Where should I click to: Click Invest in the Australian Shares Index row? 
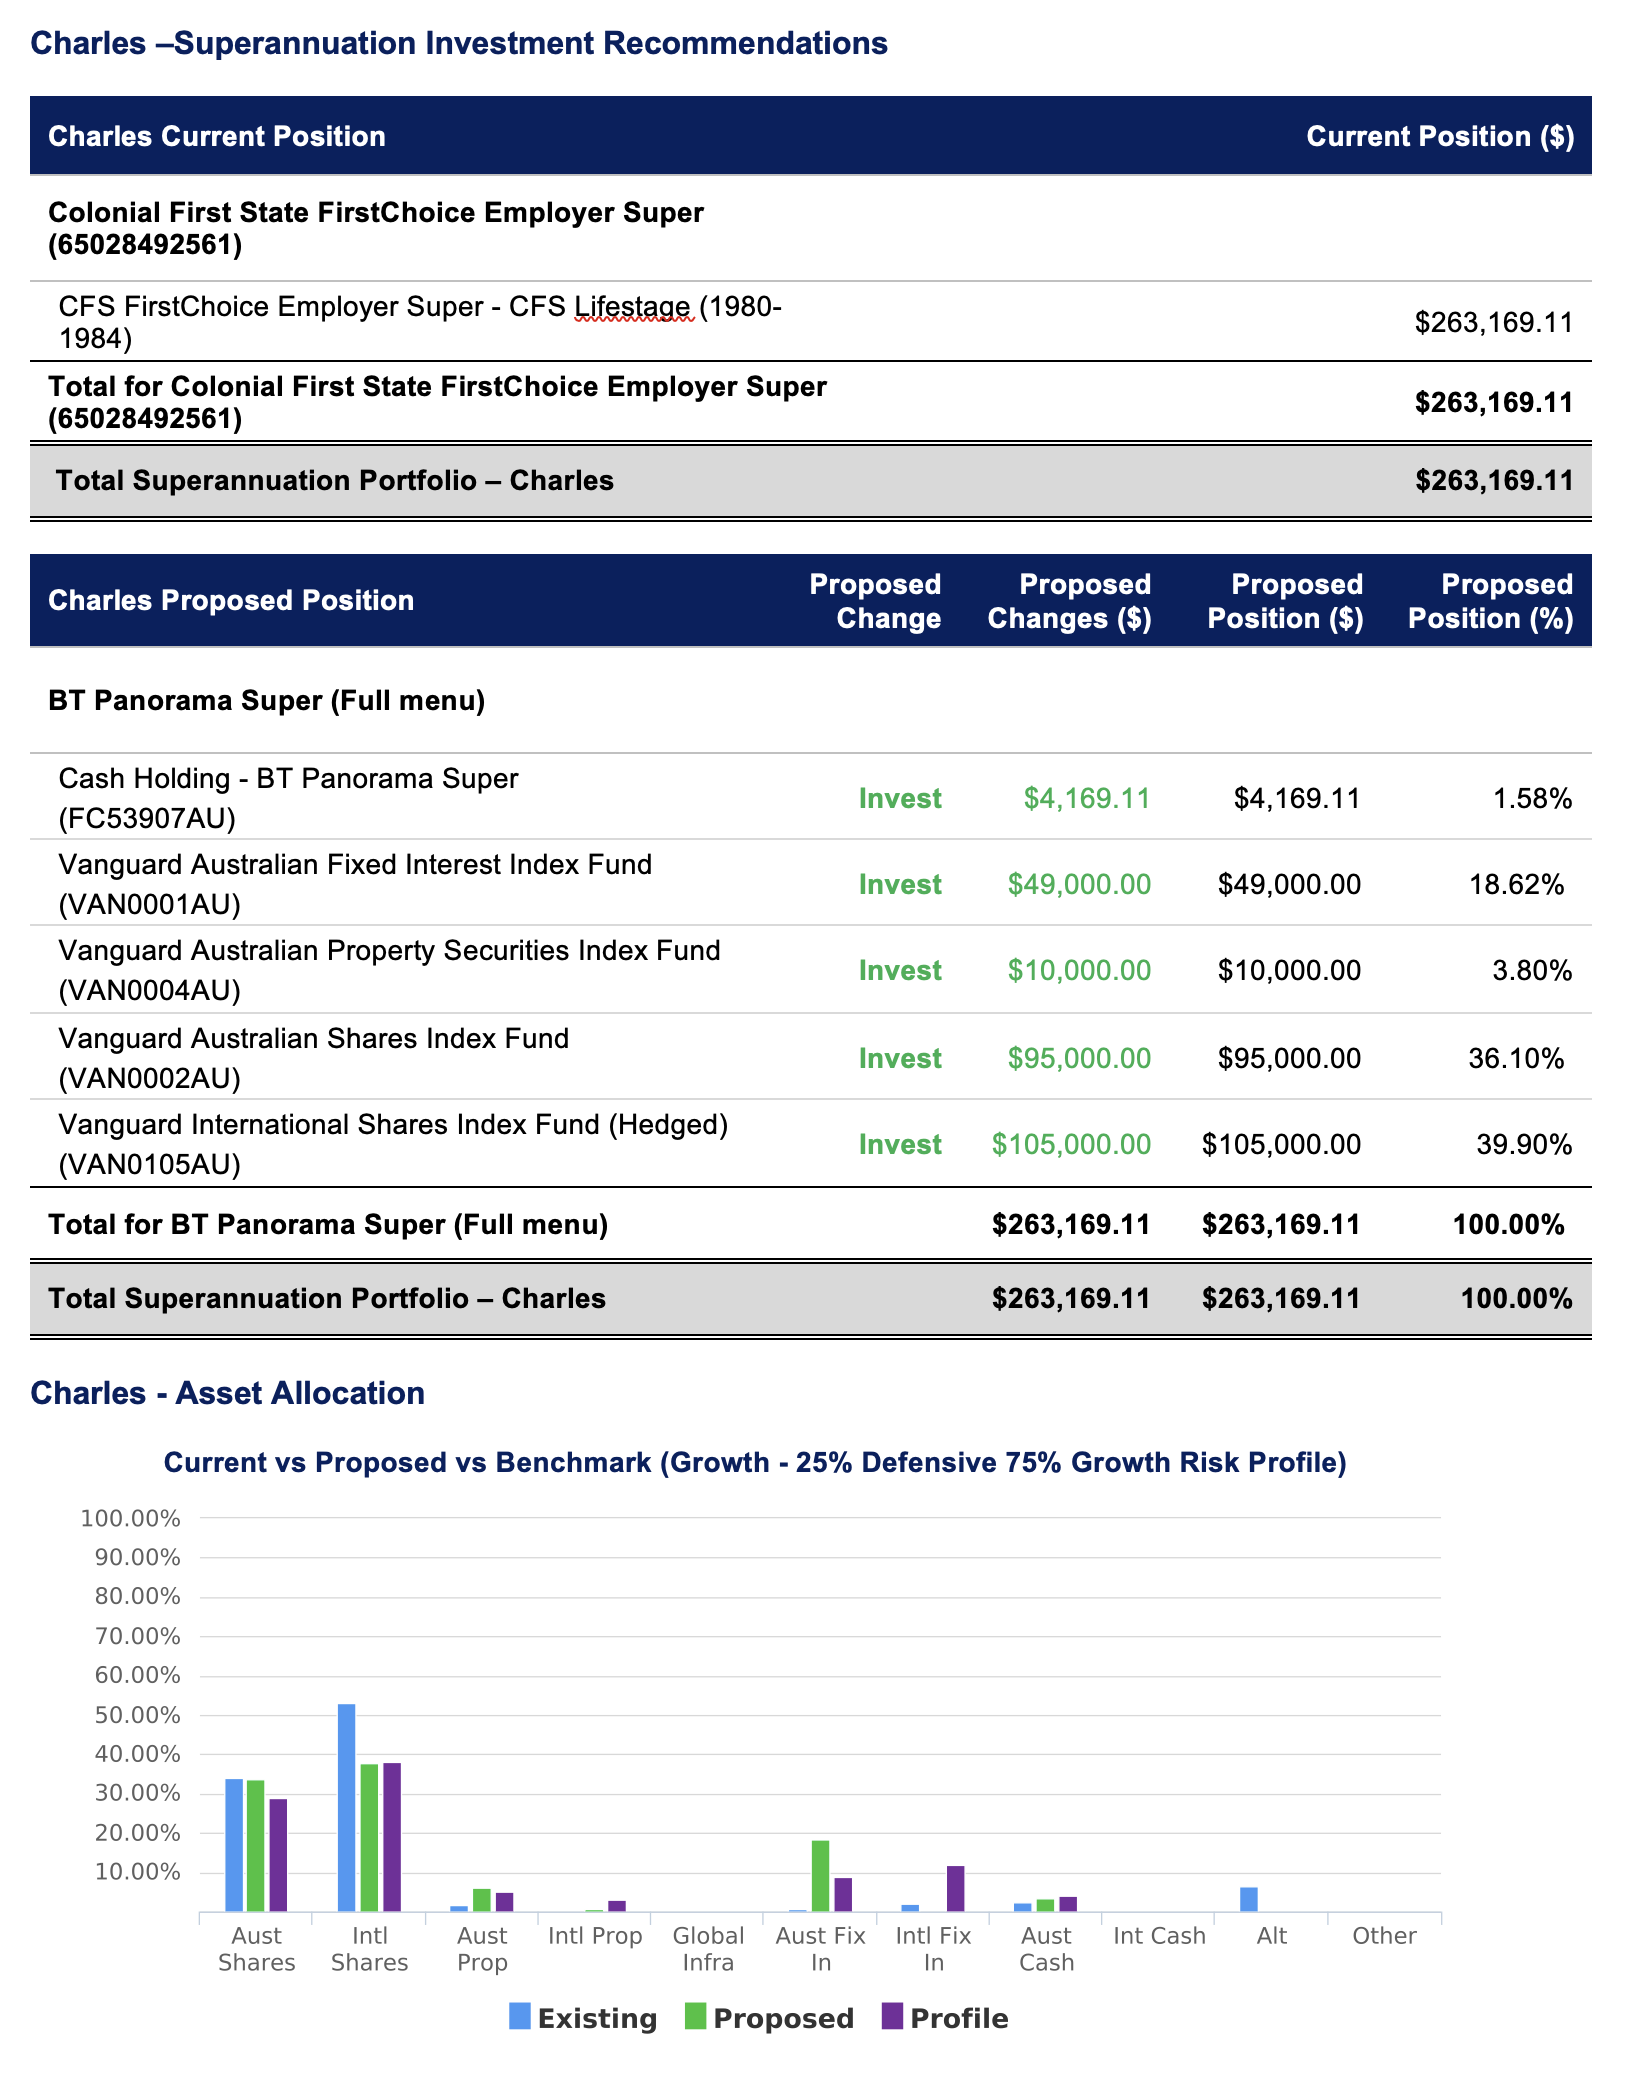[x=900, y=1058]
